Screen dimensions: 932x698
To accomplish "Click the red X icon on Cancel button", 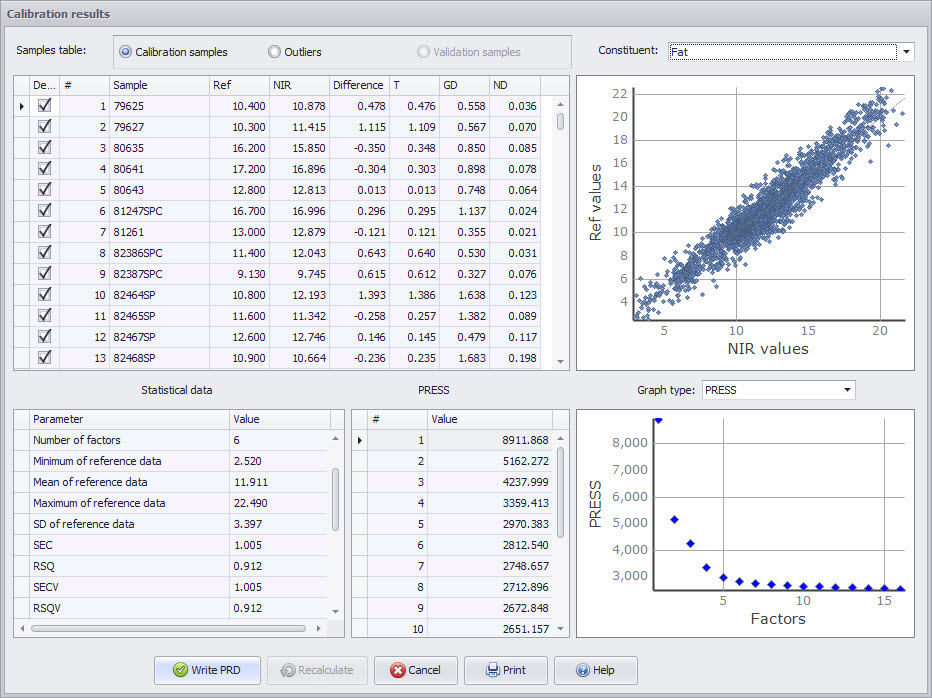I will (x=398, y=670).
